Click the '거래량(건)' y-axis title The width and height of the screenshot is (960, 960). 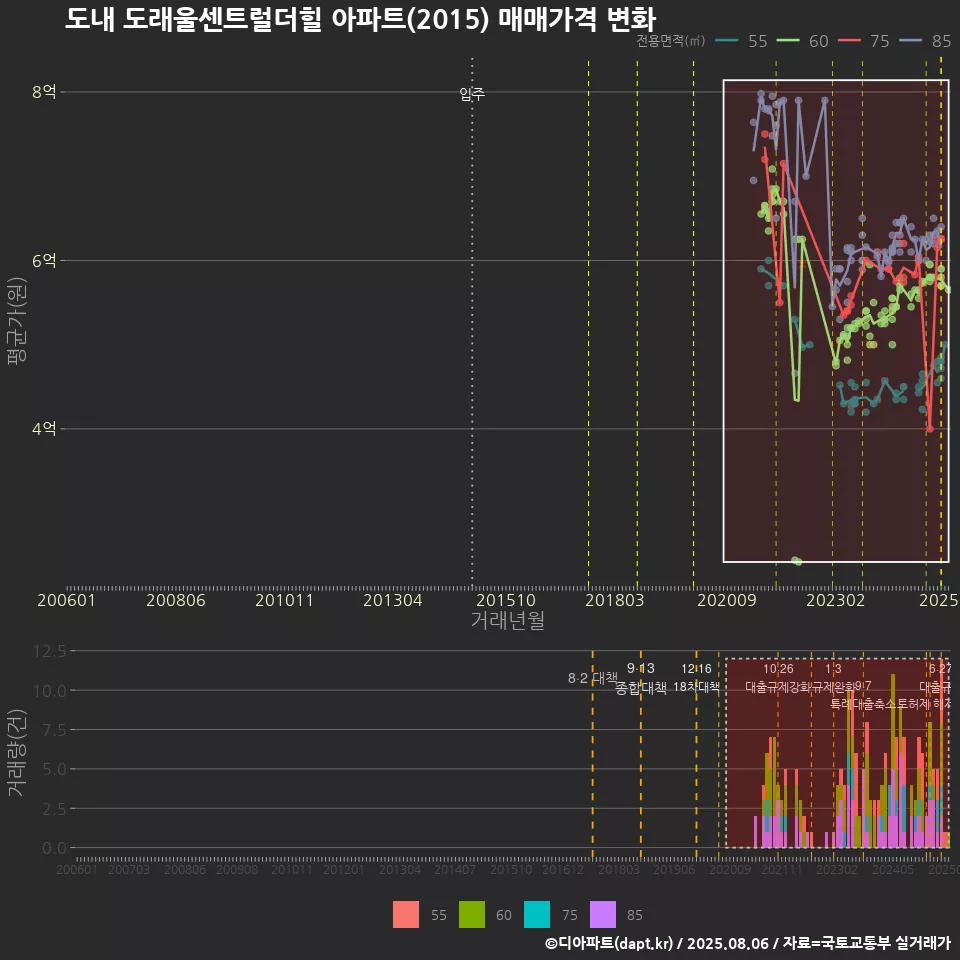[x=17, y=752]
